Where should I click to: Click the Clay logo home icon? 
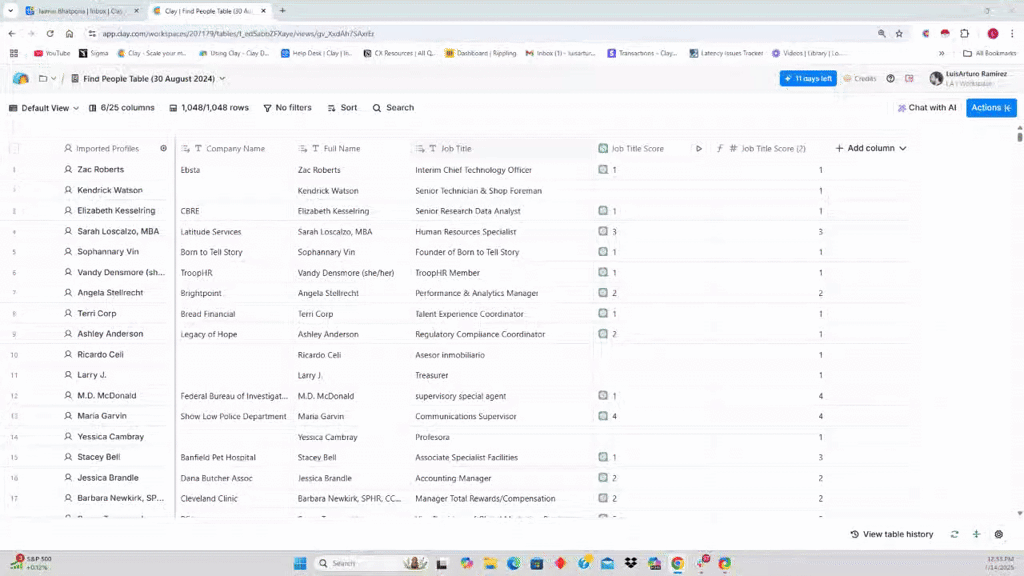20,78
